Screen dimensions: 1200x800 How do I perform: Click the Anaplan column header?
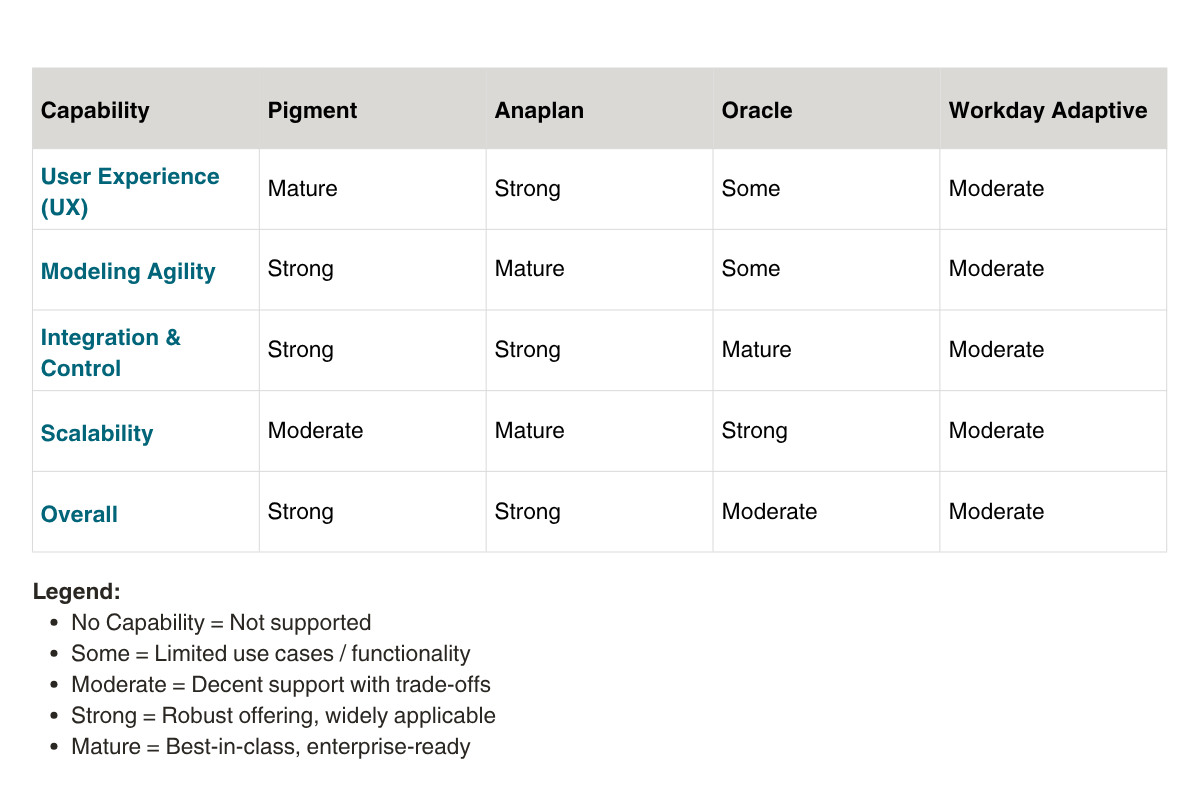[x=539, y=110]
